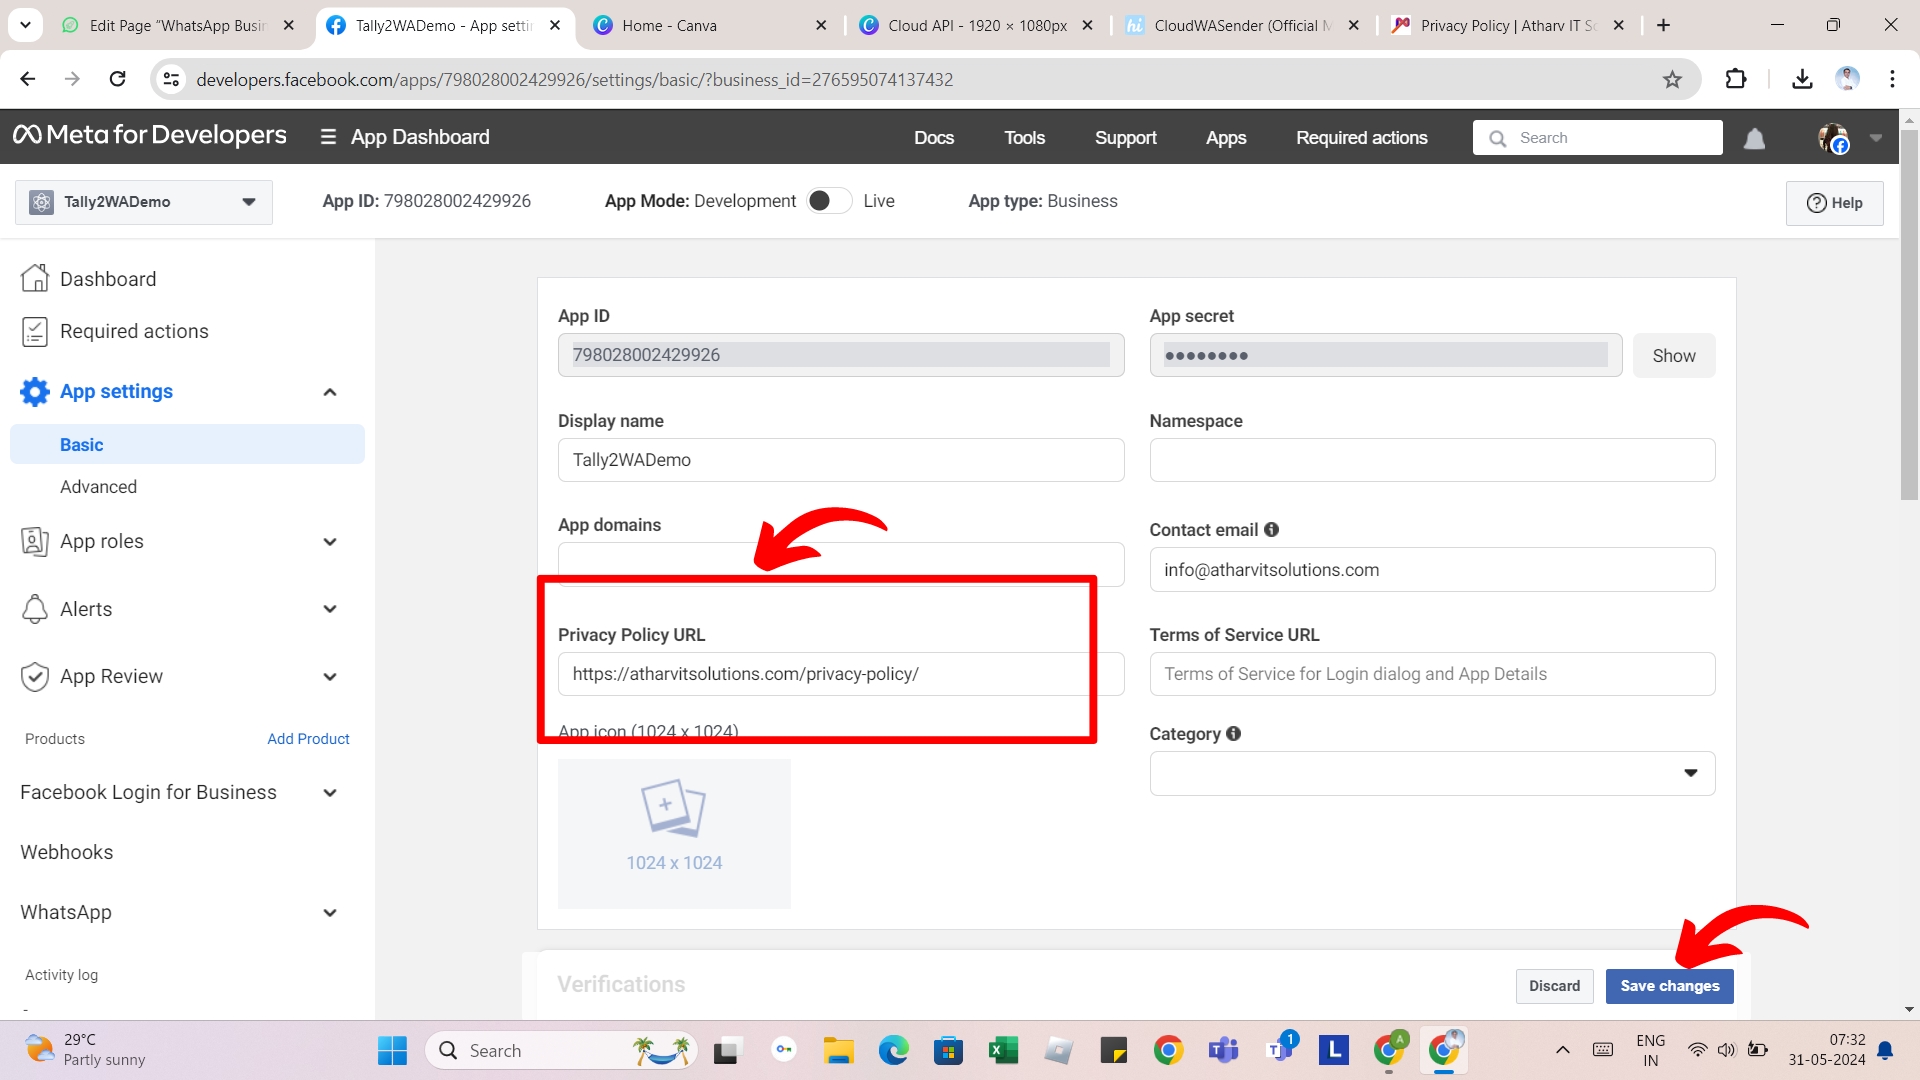Screen dimensions: 1920x1080
Task: Open Tools in the top navigation
Action: click(x=1024, y=138)
